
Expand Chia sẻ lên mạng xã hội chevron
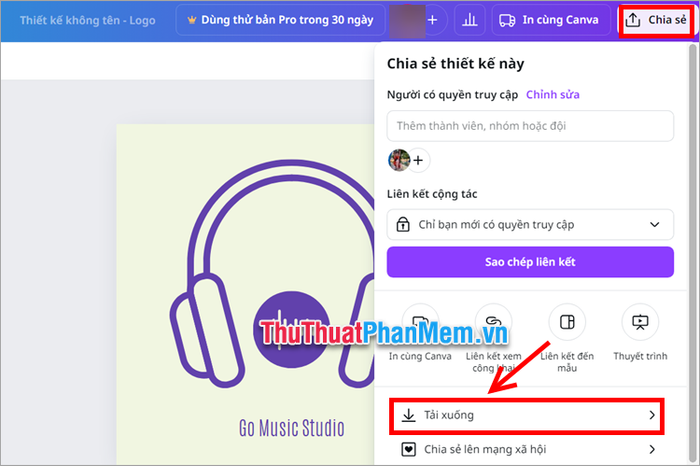coord(652,449)
